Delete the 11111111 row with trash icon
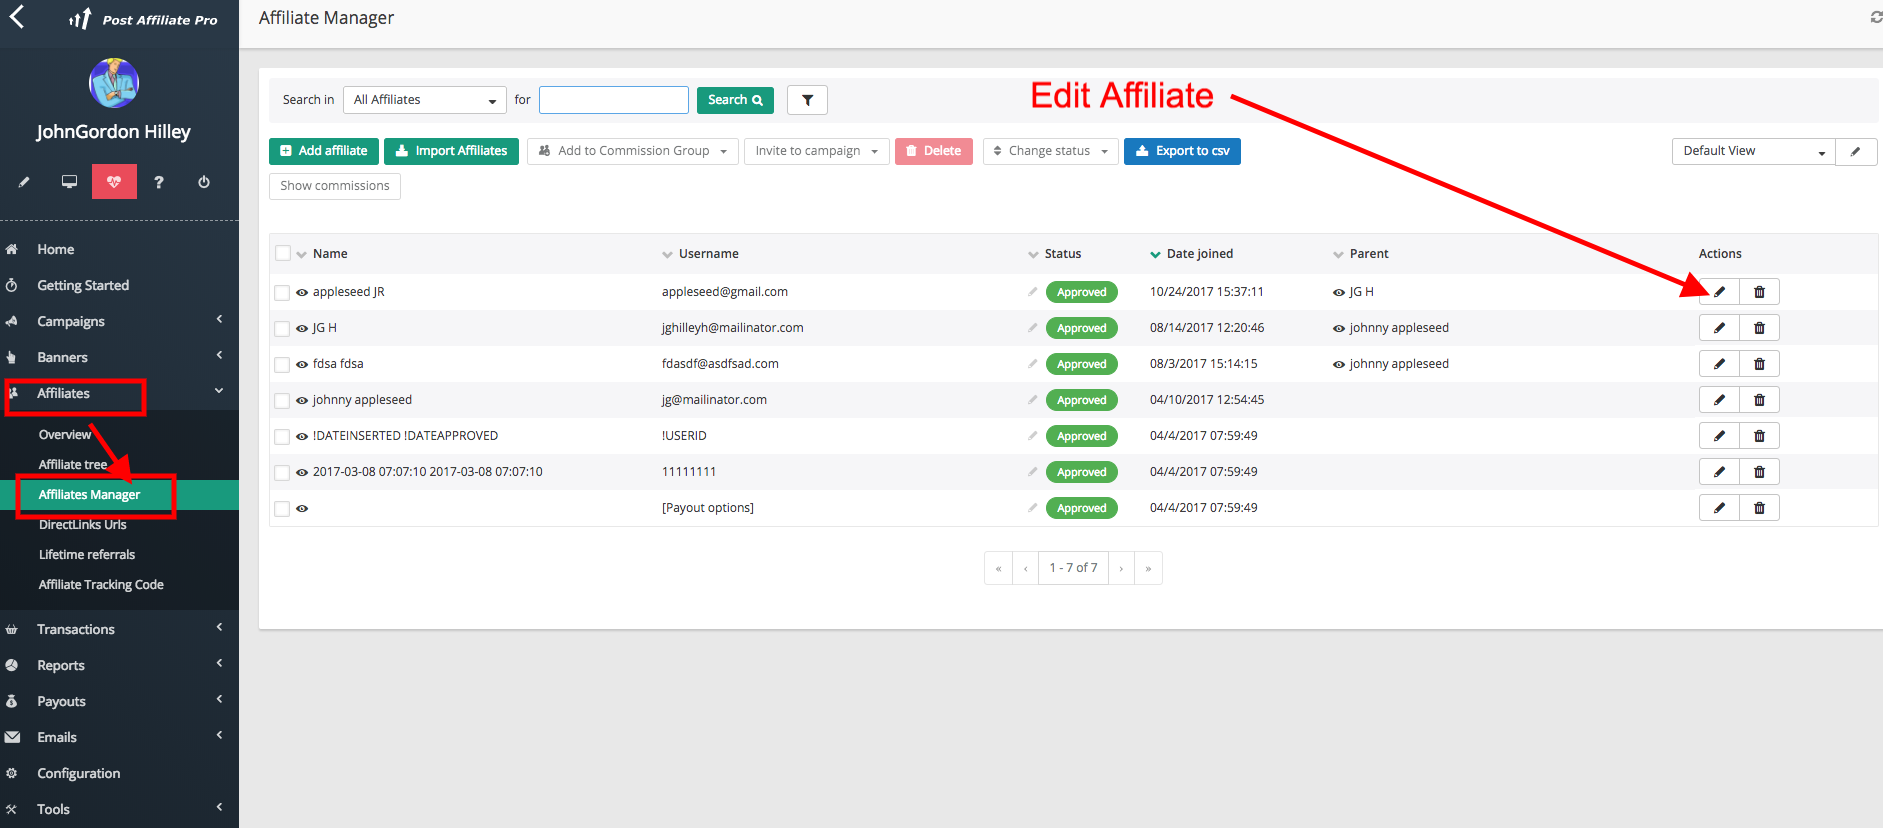This screenshot has width=1883, height=828. pos(1759,472)
